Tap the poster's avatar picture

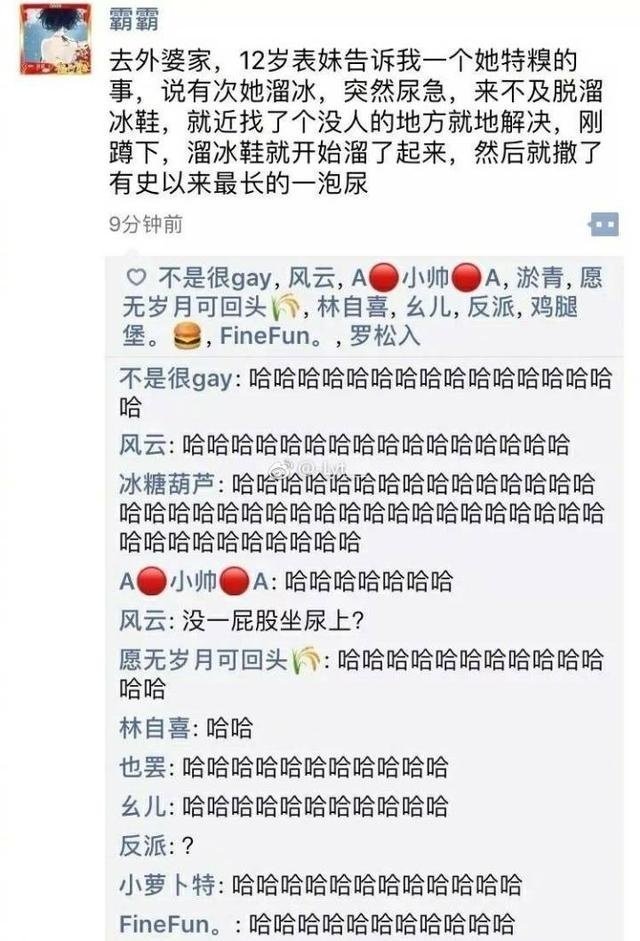pyautogui.click(x=56, y=37)
